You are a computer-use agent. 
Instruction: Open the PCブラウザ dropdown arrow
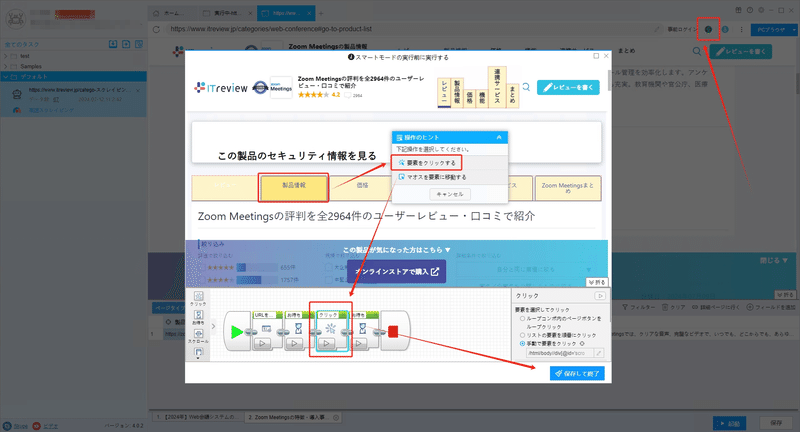(x=793, y=30)
